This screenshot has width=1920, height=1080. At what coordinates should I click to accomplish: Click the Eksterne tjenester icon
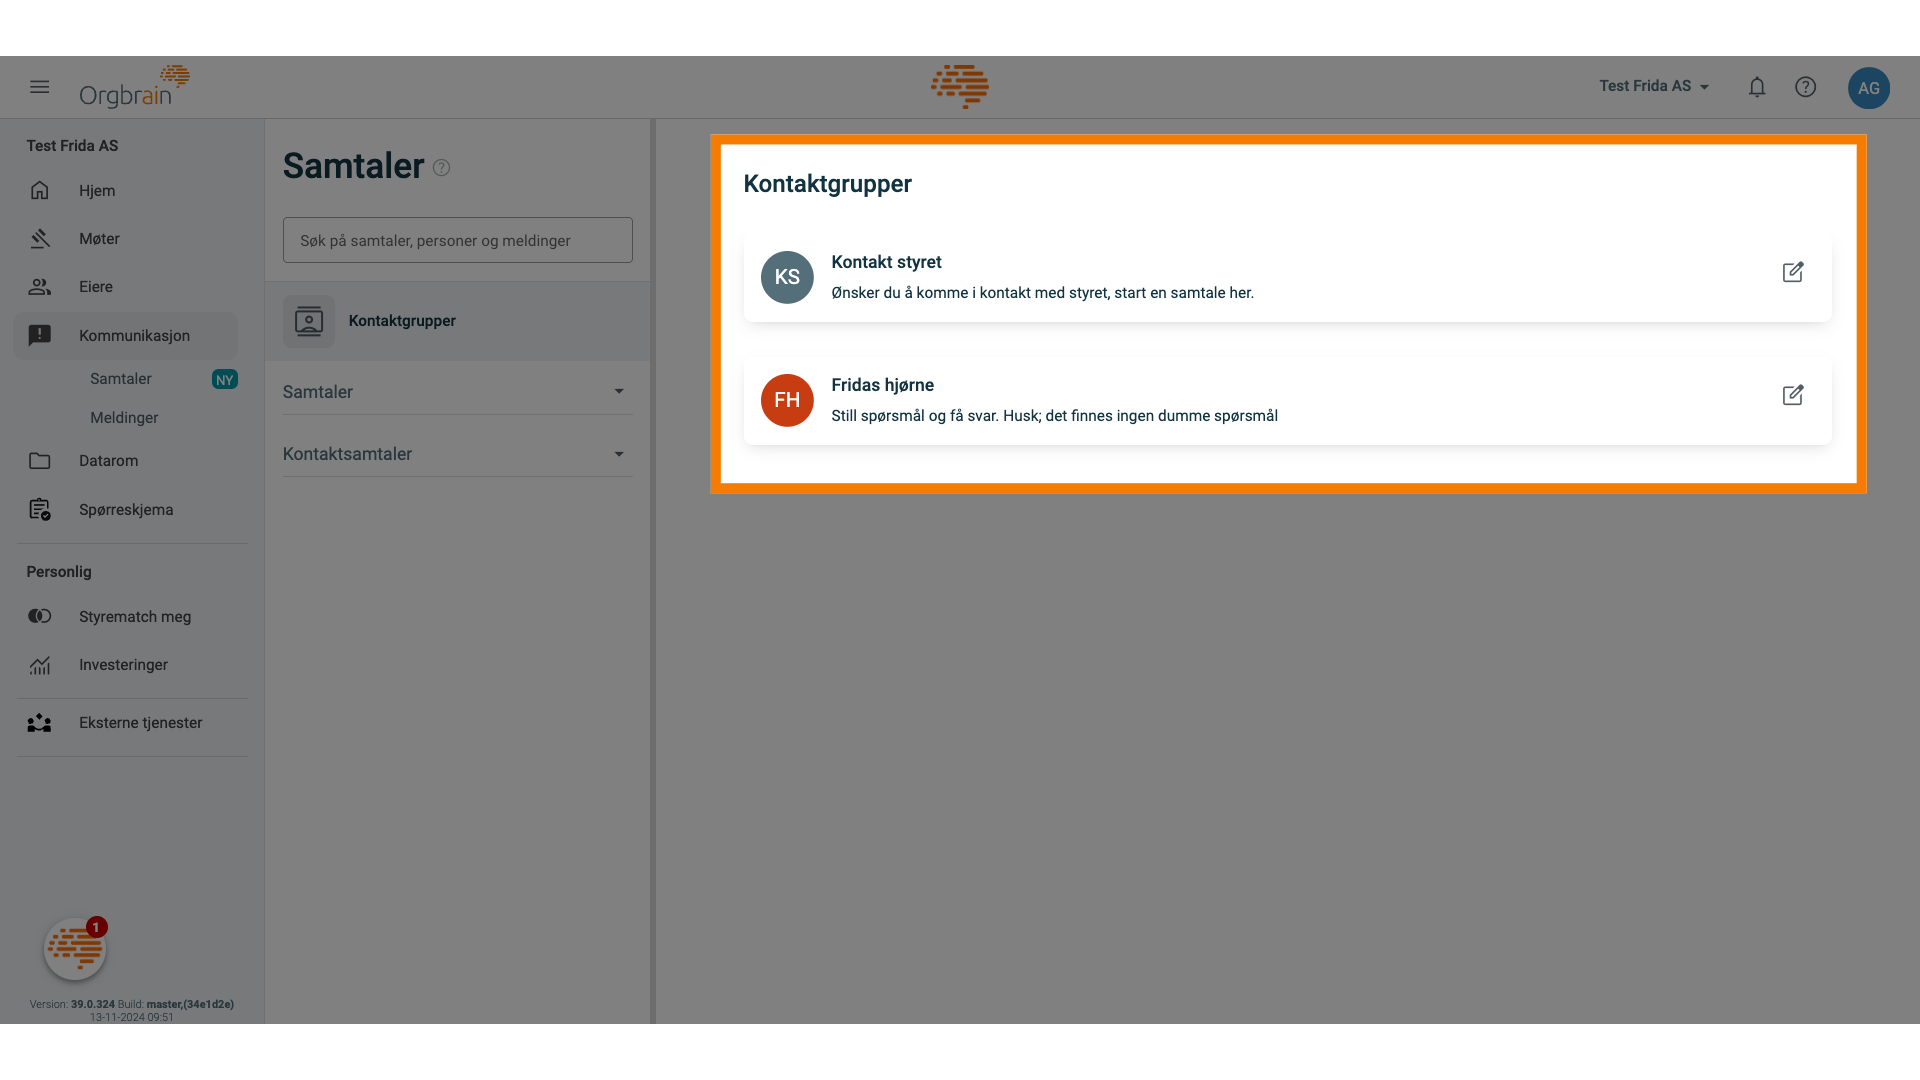(40, 723)
